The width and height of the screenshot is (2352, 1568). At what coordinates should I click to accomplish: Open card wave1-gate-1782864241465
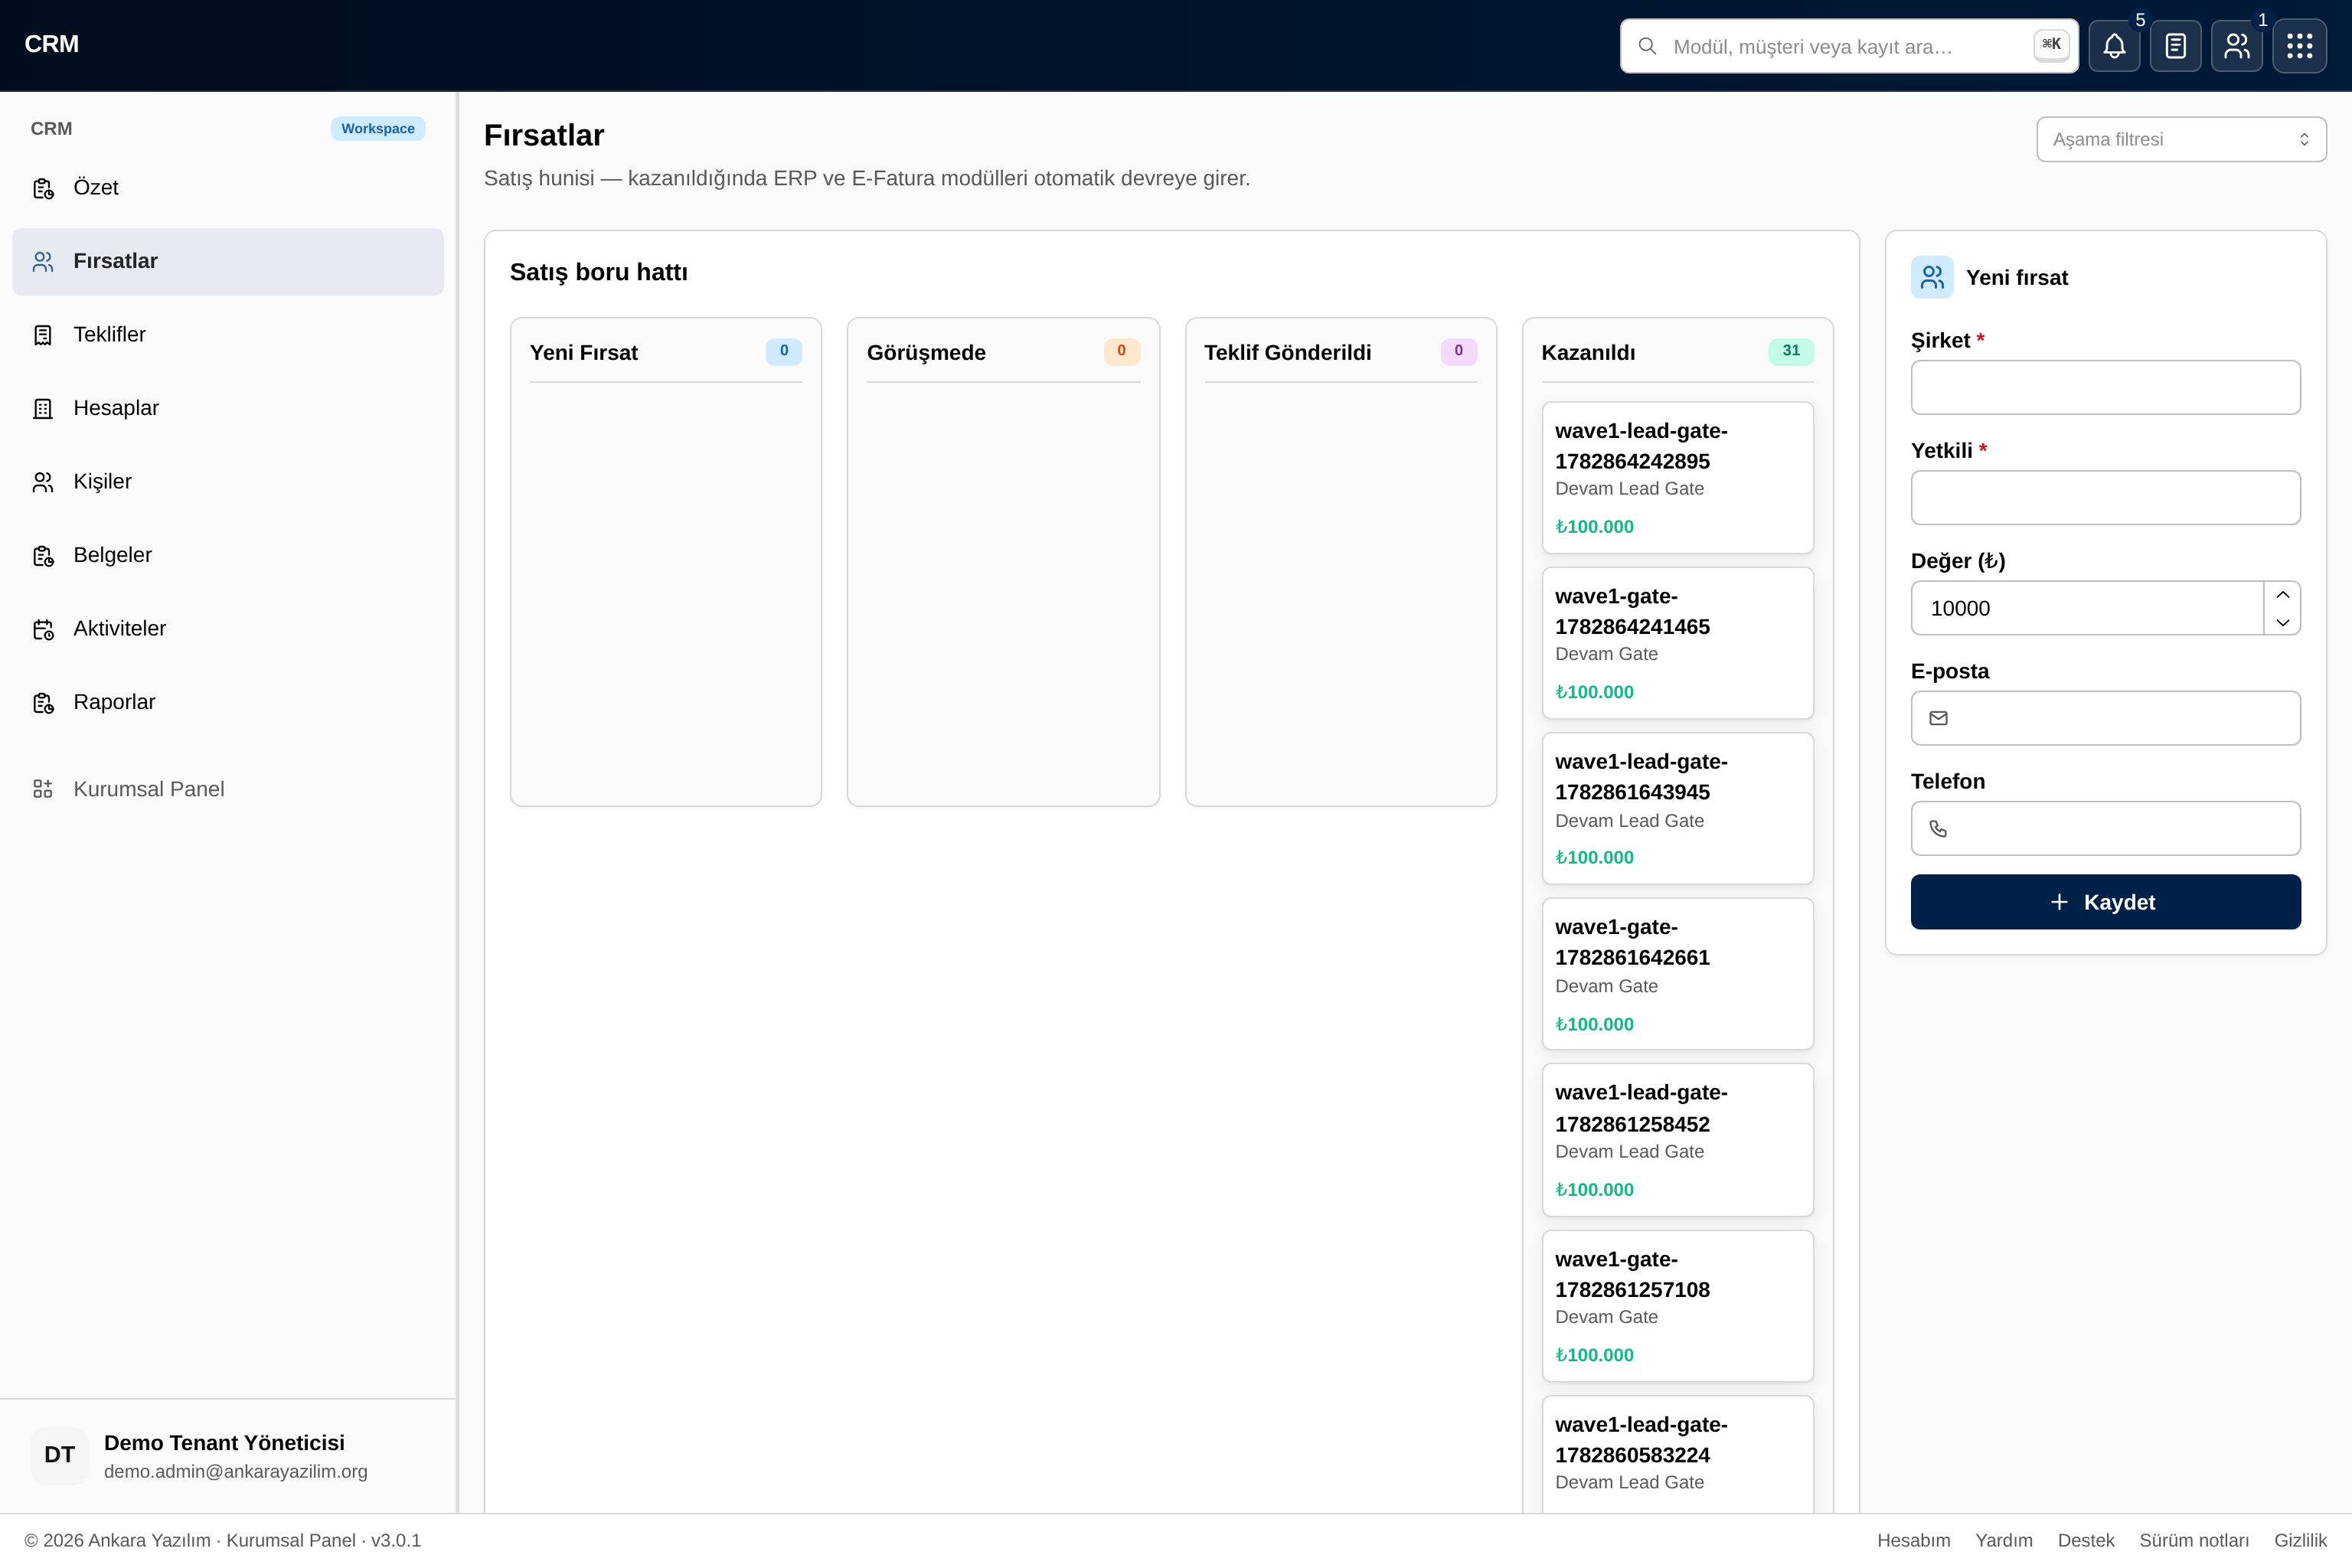pyautogui.click(x=1677, y=643)
